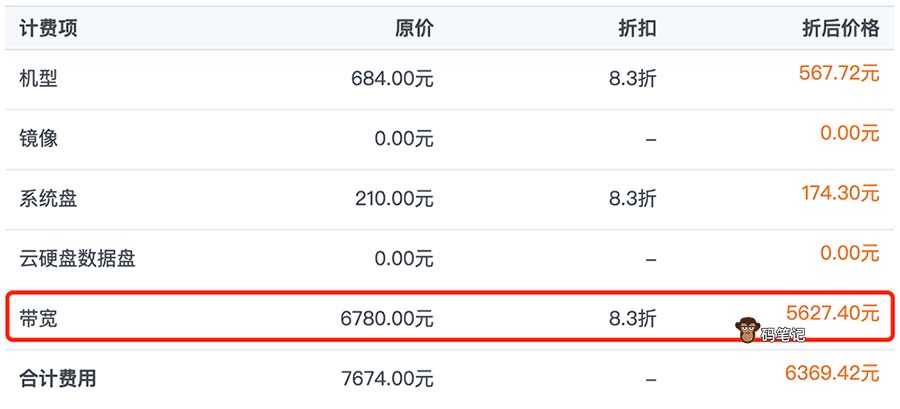Image resolution: width=900 pixels, height=409 pixels.
Task: Click the 计费项 column header
Action: pos(48,28)
